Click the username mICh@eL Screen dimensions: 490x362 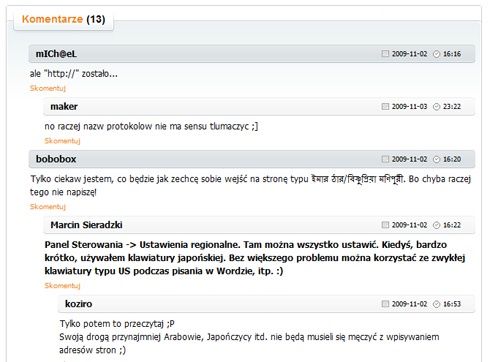(x=56, y=54)
